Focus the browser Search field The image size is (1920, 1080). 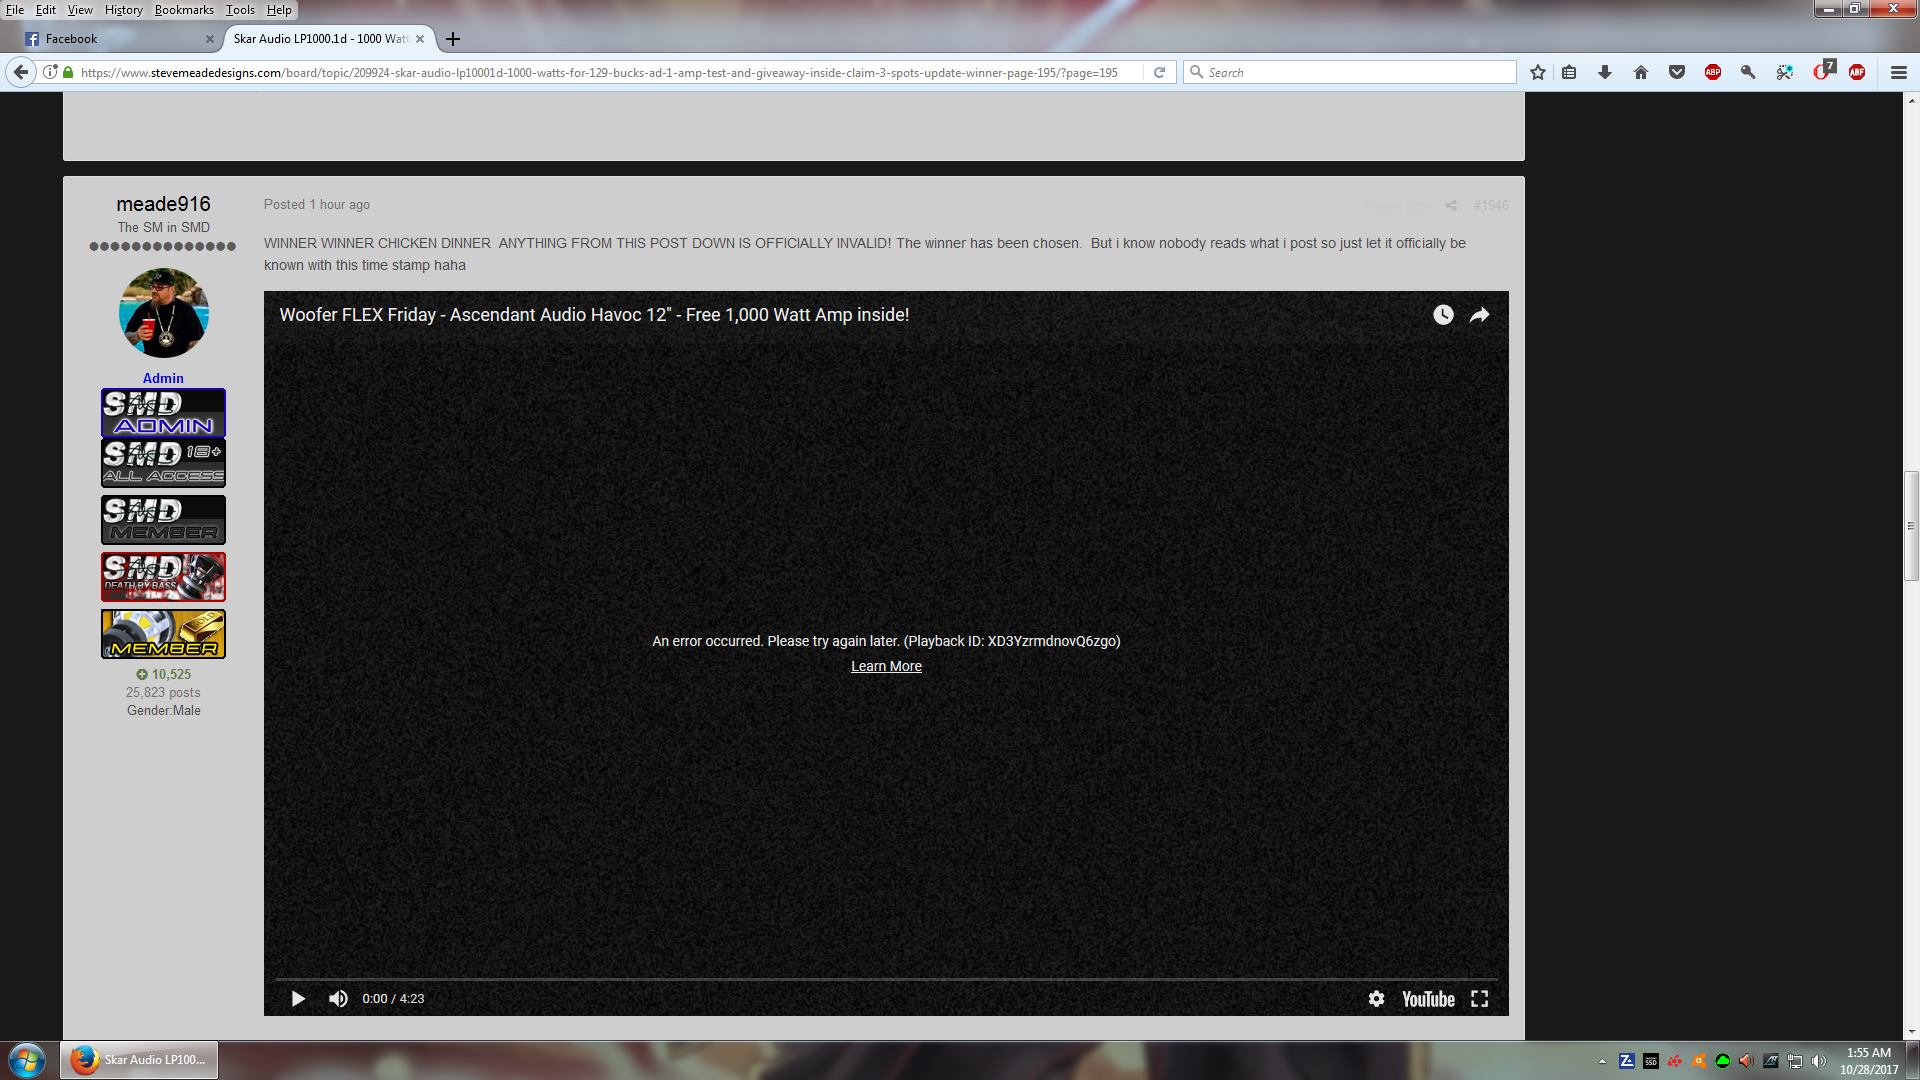1350,72
